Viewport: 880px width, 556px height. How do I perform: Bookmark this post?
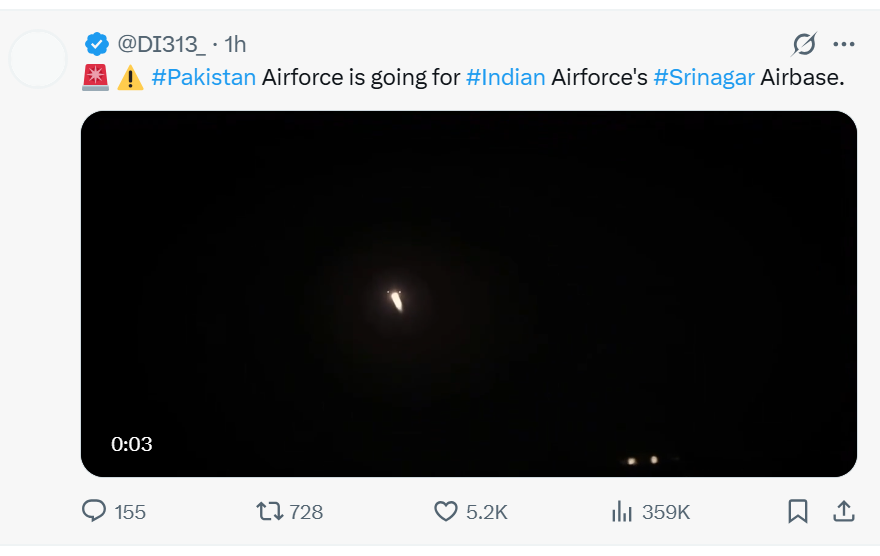(x=798, y=511)
